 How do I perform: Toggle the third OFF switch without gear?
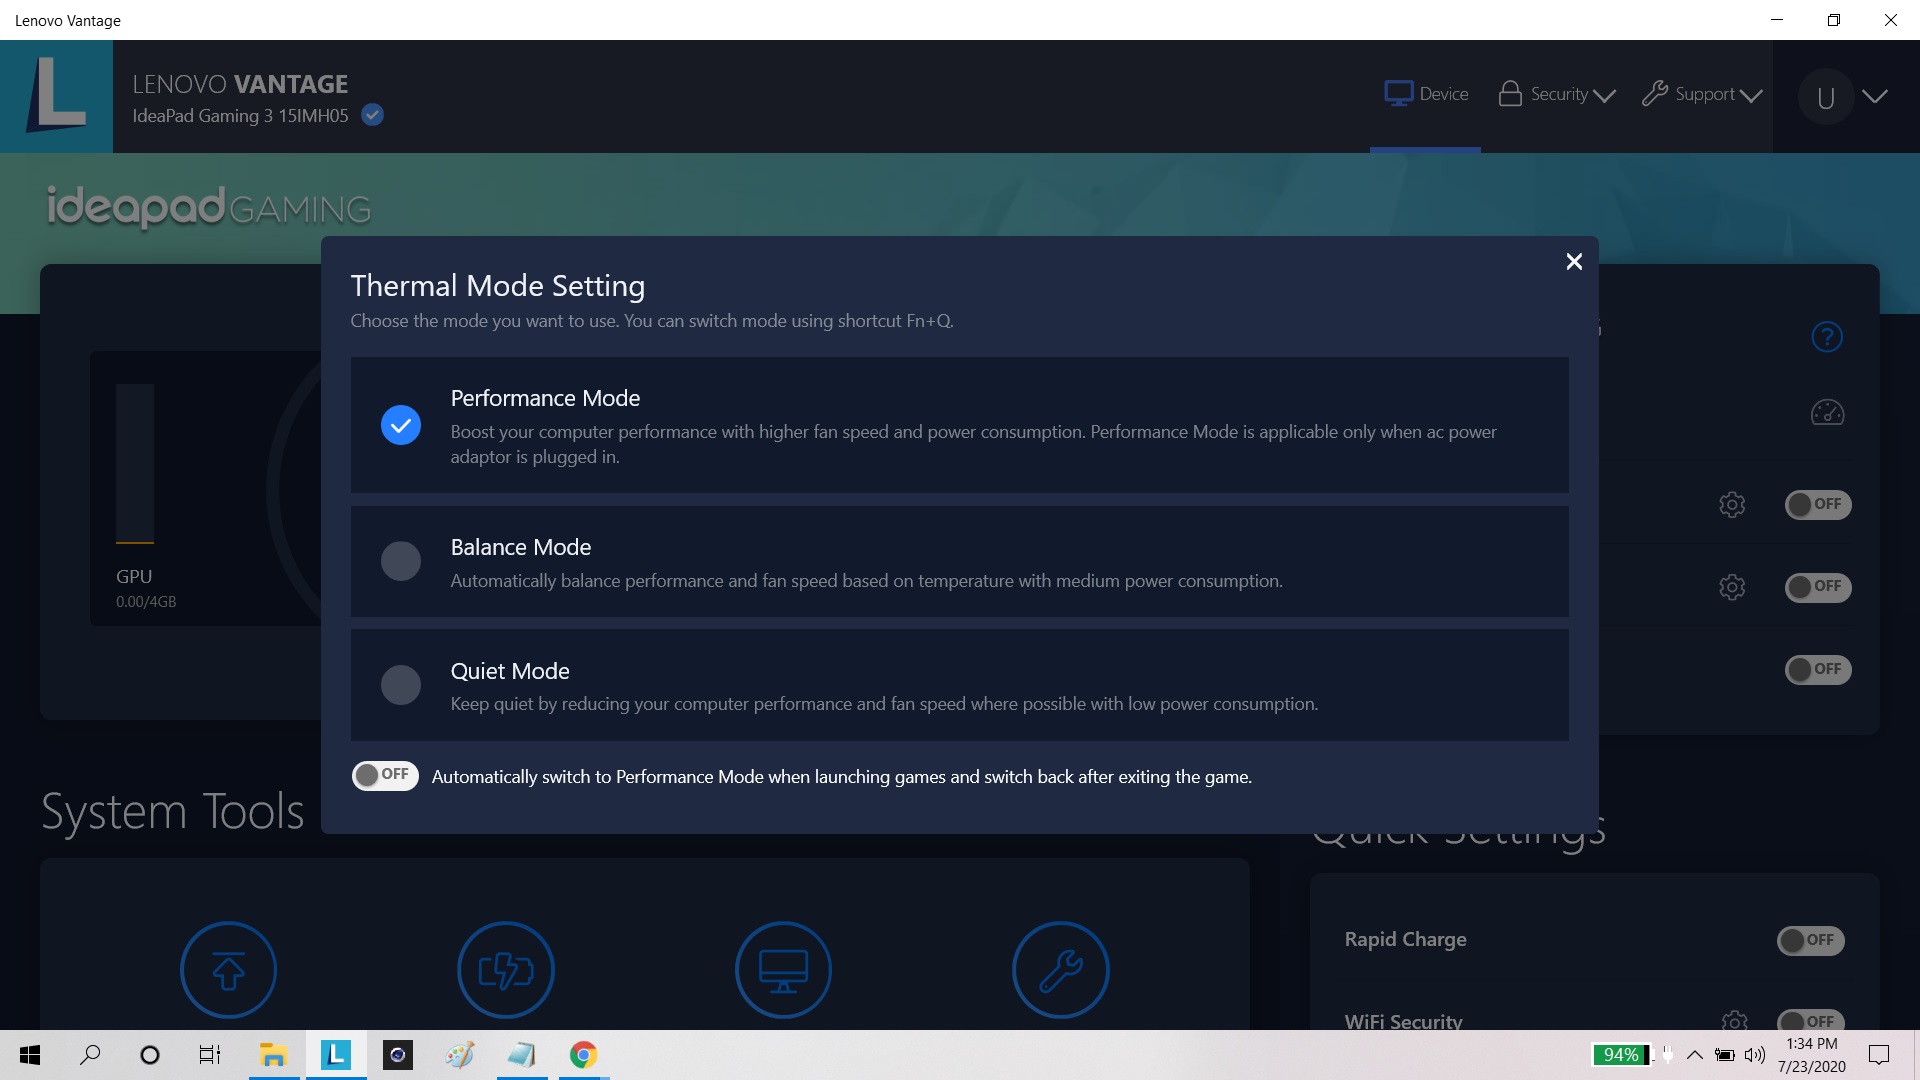[x=1818, y=669]
